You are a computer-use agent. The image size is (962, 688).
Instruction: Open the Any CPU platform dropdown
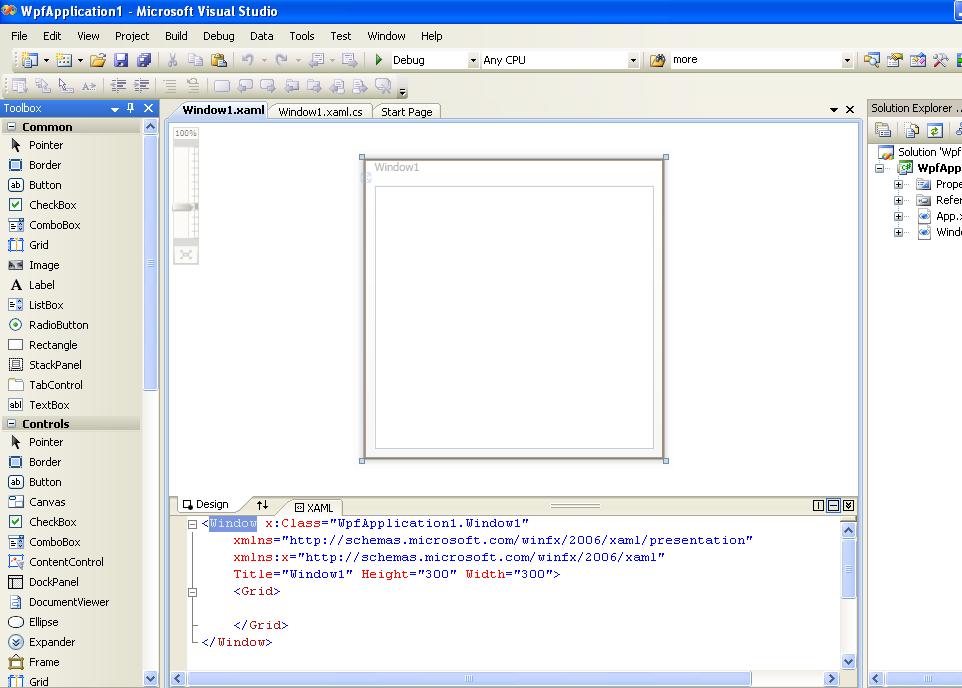(x=634, y=59)
